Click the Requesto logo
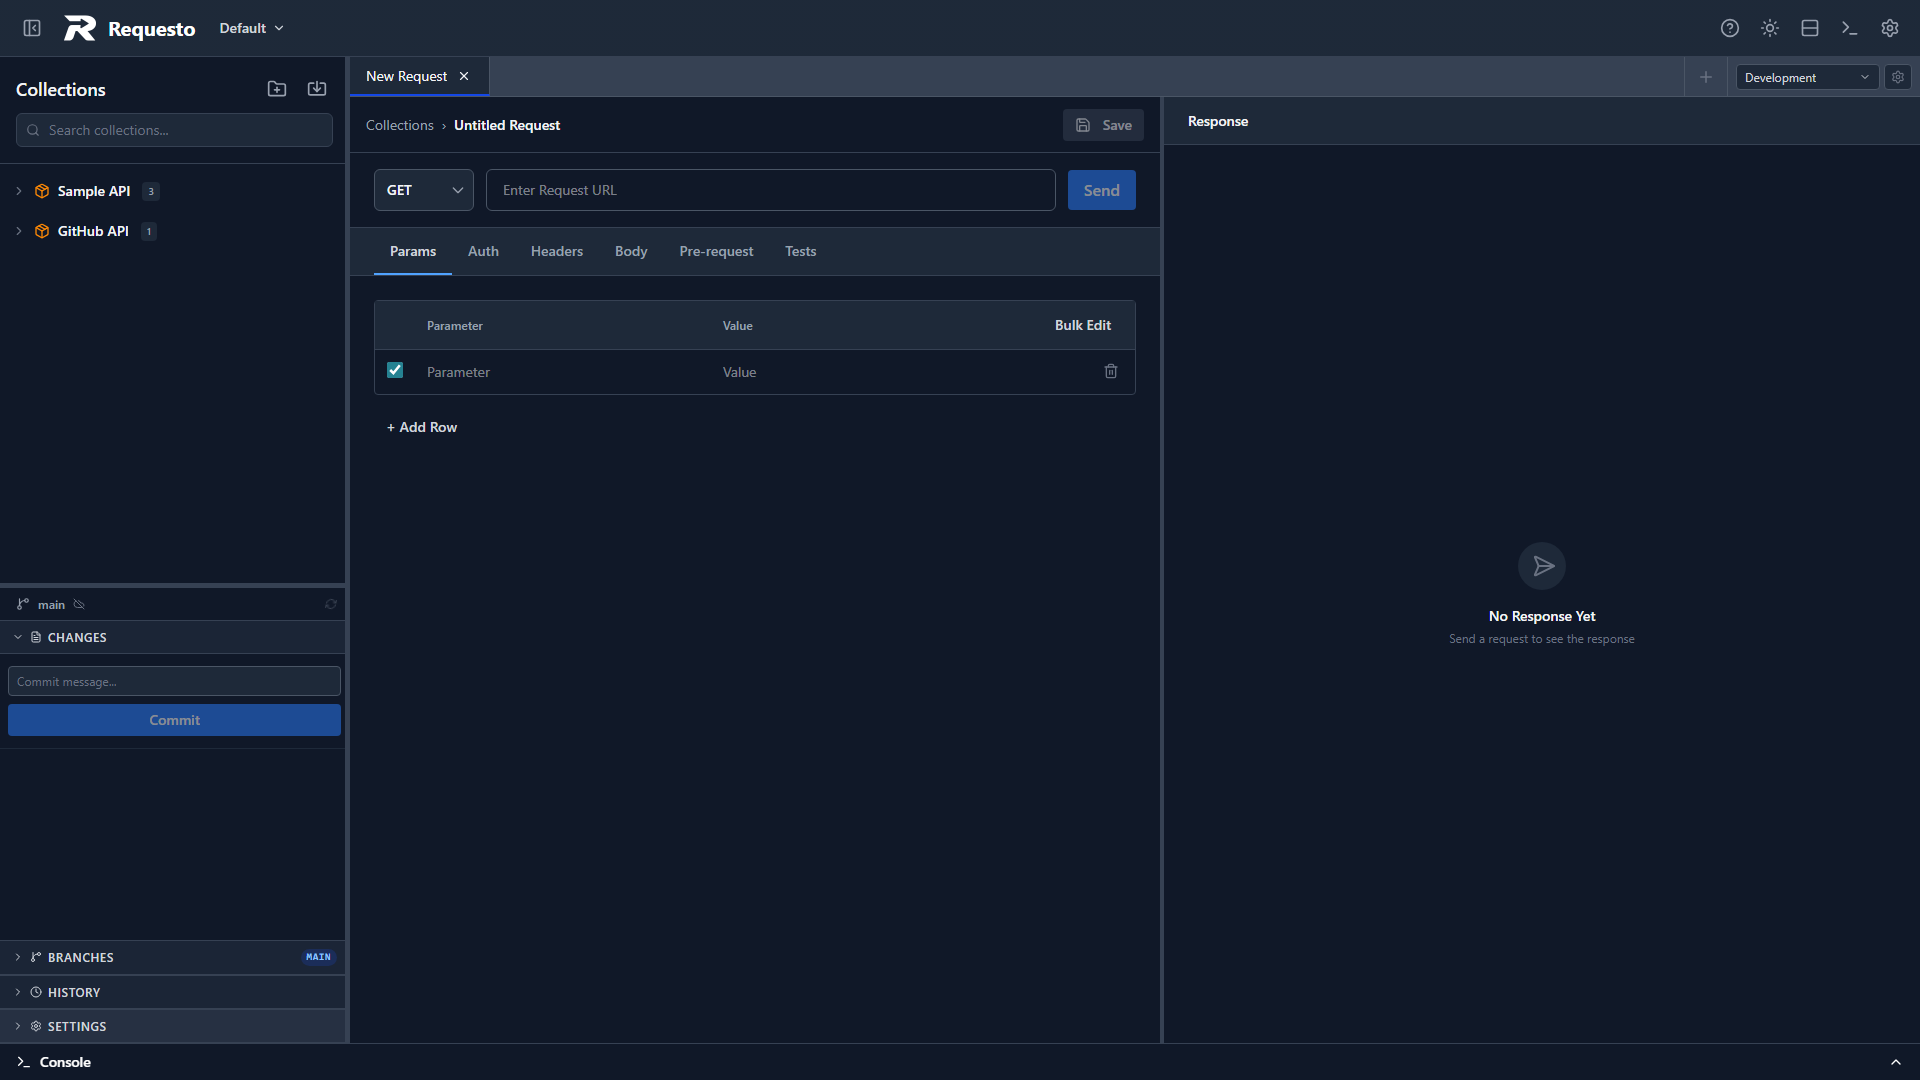Screen dimensions: 1920x1080 [x=130, y=28]
